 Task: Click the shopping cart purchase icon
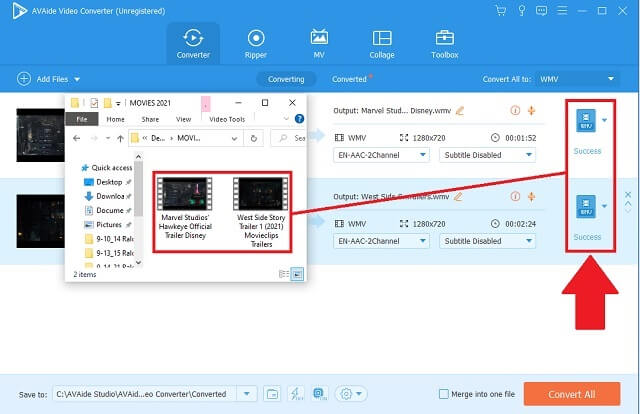500,11
